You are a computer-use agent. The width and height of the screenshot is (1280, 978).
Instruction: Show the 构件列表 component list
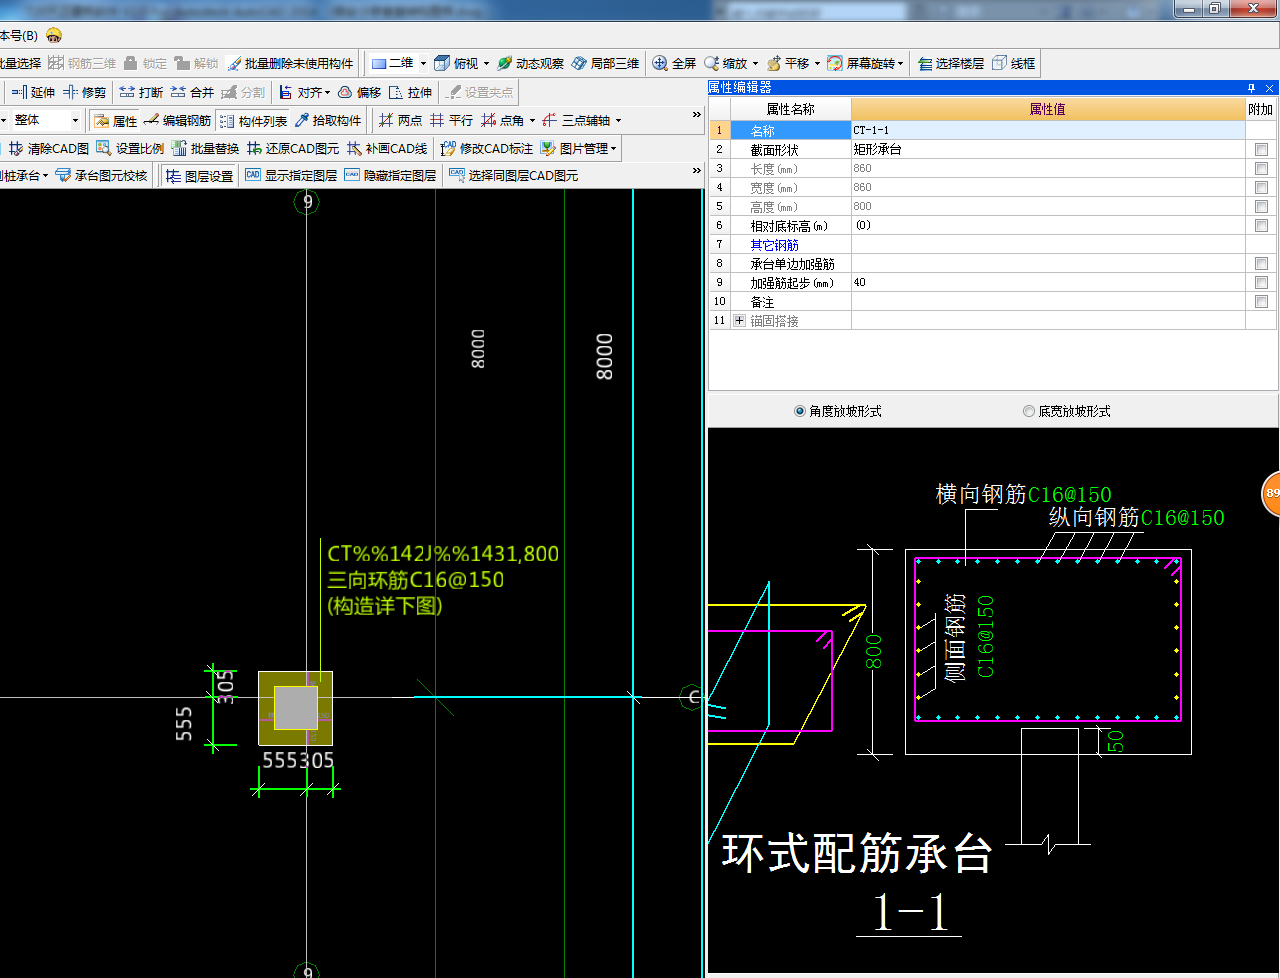point(253,121)
